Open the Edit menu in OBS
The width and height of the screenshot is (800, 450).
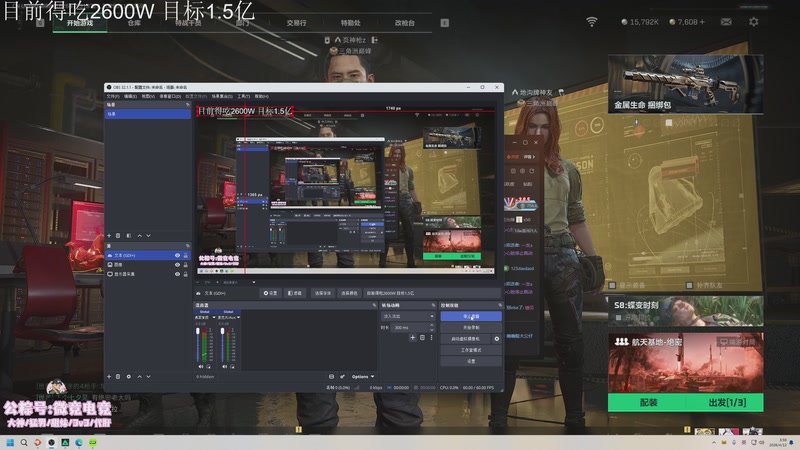click(130, 96)
